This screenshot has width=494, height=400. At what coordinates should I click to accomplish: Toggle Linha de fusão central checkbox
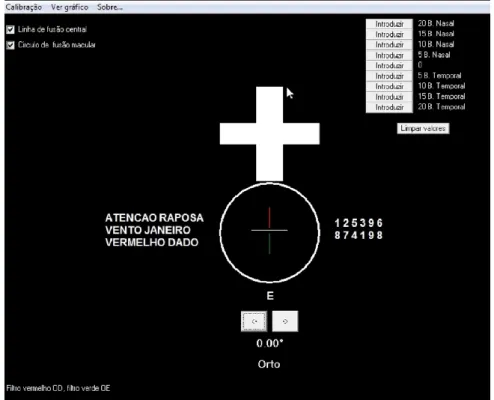[10, 30]
